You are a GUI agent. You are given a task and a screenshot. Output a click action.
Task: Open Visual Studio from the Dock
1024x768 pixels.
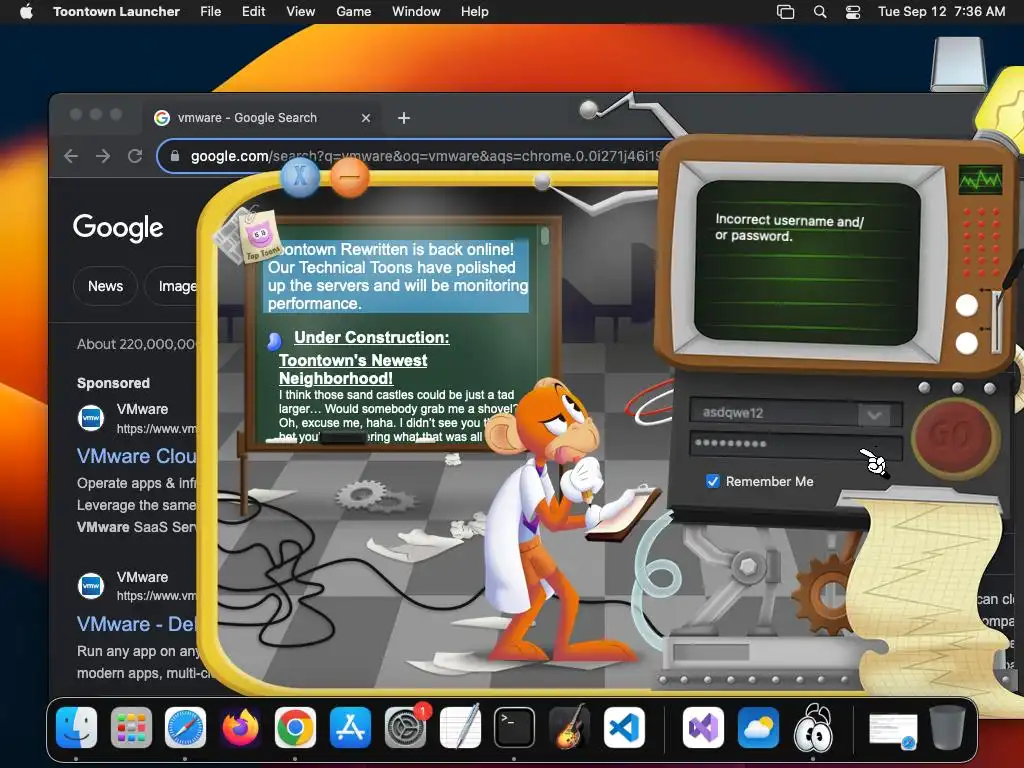click(703, 728)
